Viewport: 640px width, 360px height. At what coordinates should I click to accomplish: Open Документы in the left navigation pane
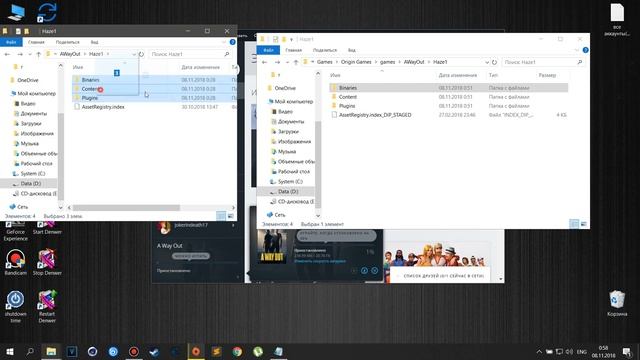[33, 113]
